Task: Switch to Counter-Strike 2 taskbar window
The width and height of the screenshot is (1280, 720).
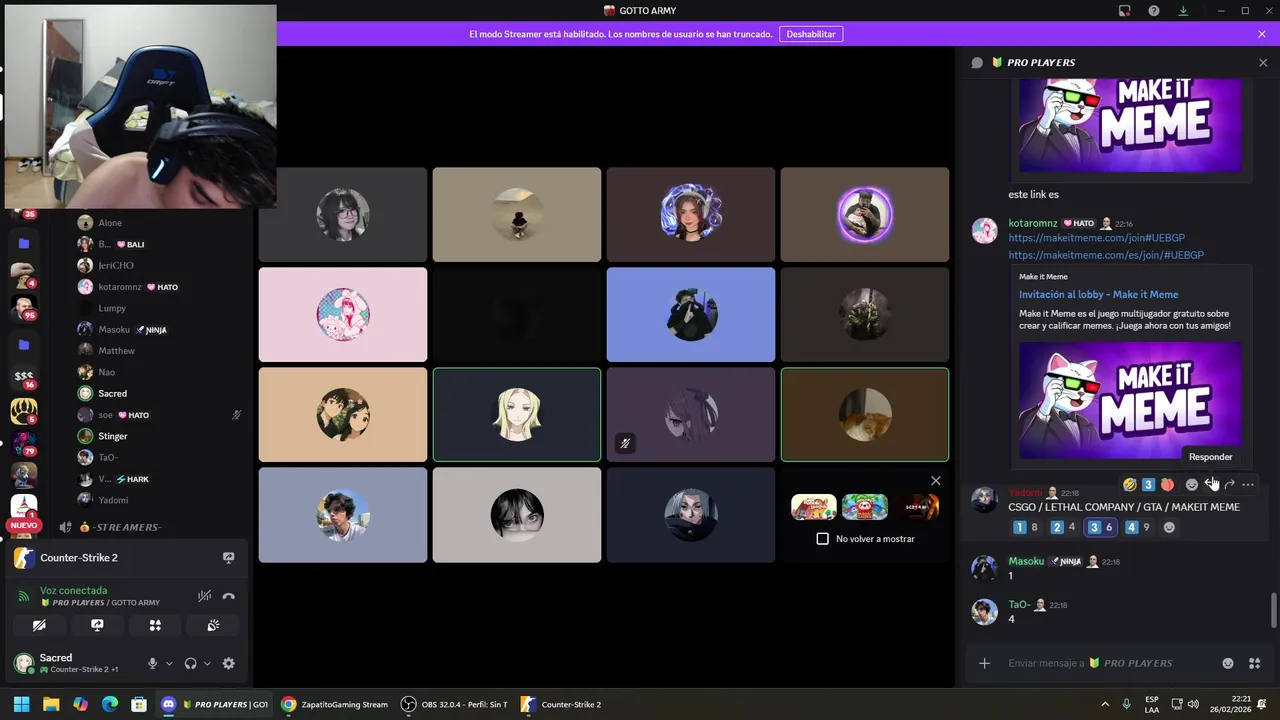Action: 561,704
